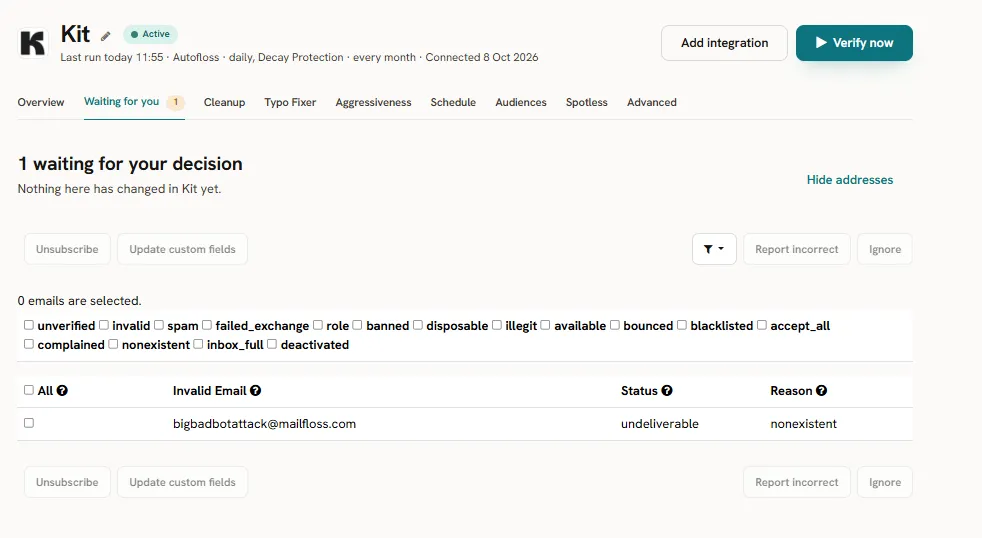Screen dimensions: 982x538
Task: Toggle the invalid filter checkbox
Action: [104, 324]
